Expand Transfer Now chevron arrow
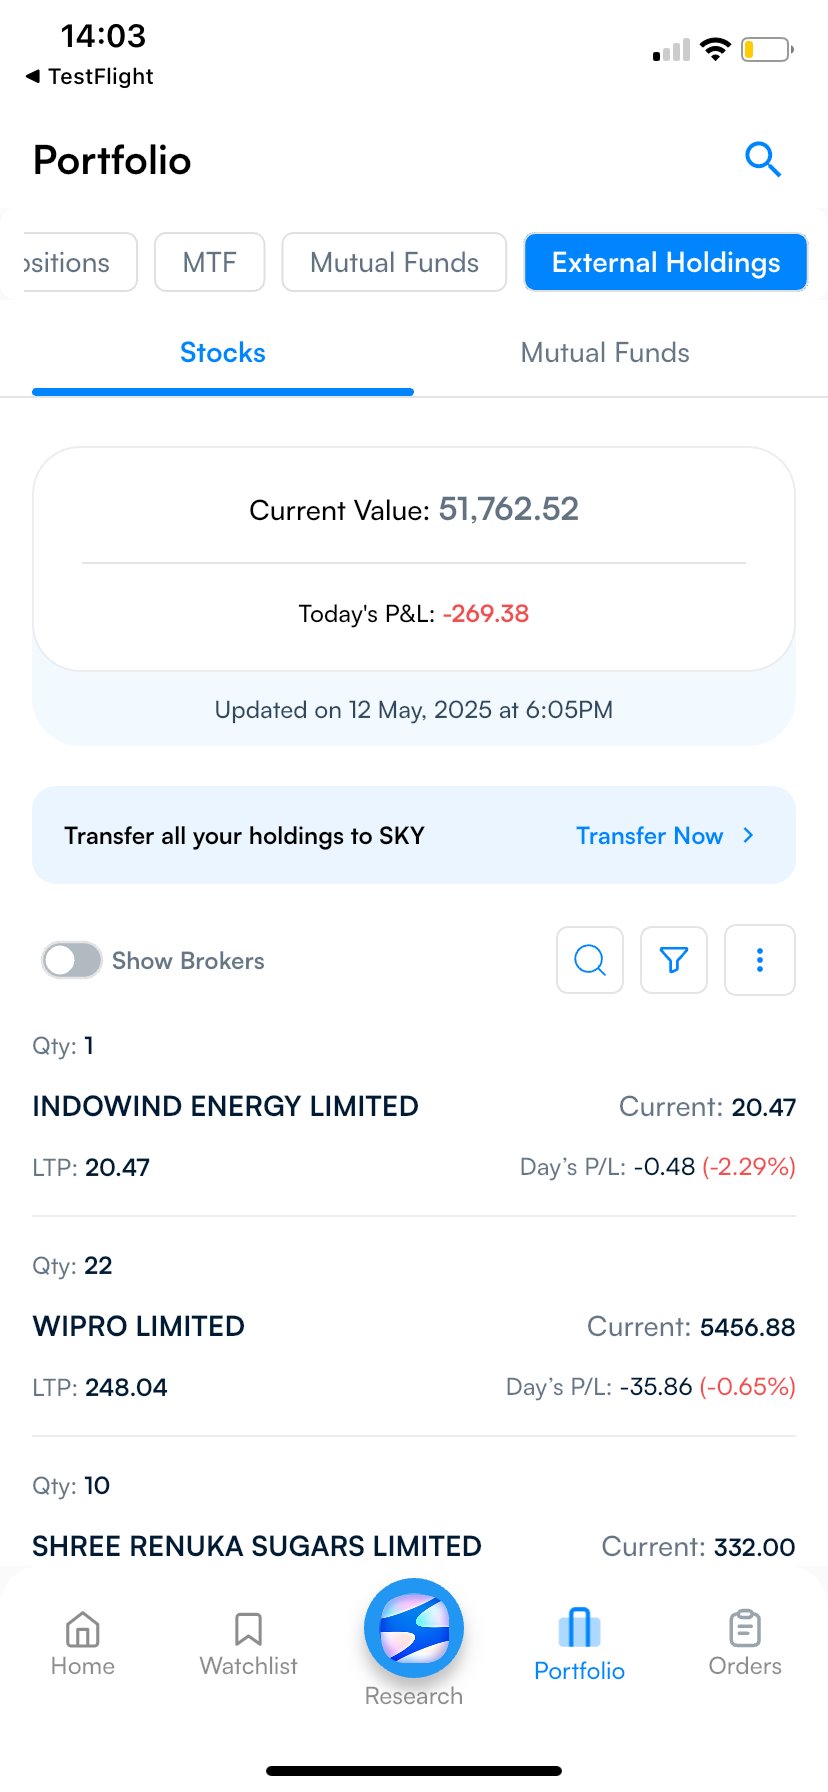The height and width of the screenshot is (1792, 828). click(748, 835)
